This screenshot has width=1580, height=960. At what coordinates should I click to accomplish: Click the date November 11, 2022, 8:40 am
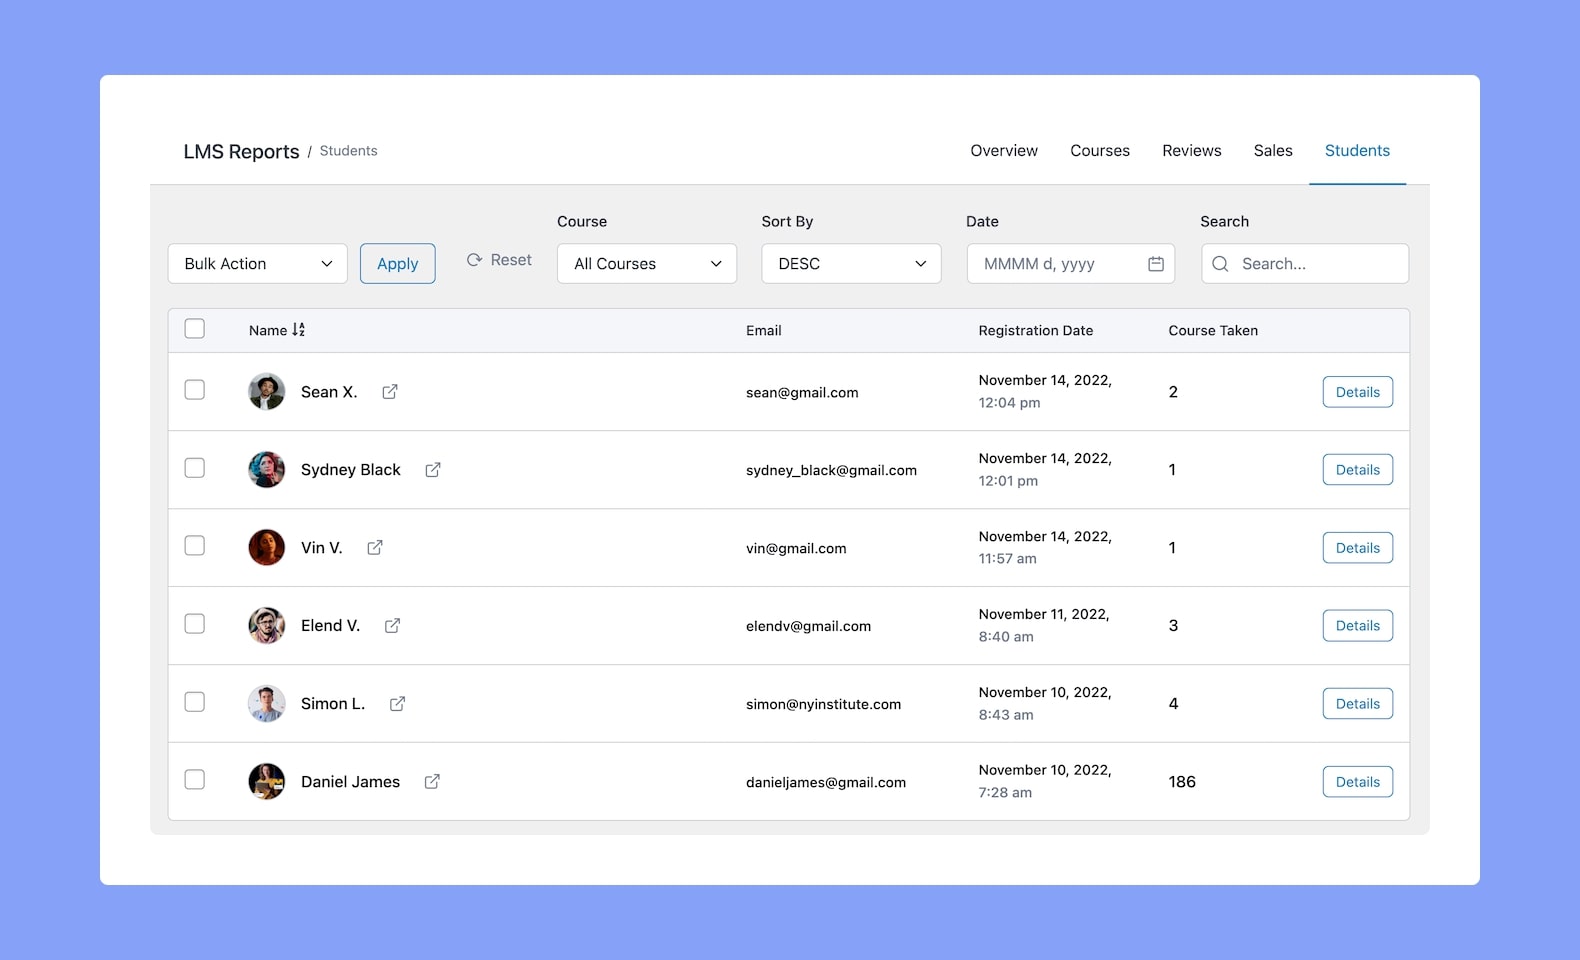1044,626
